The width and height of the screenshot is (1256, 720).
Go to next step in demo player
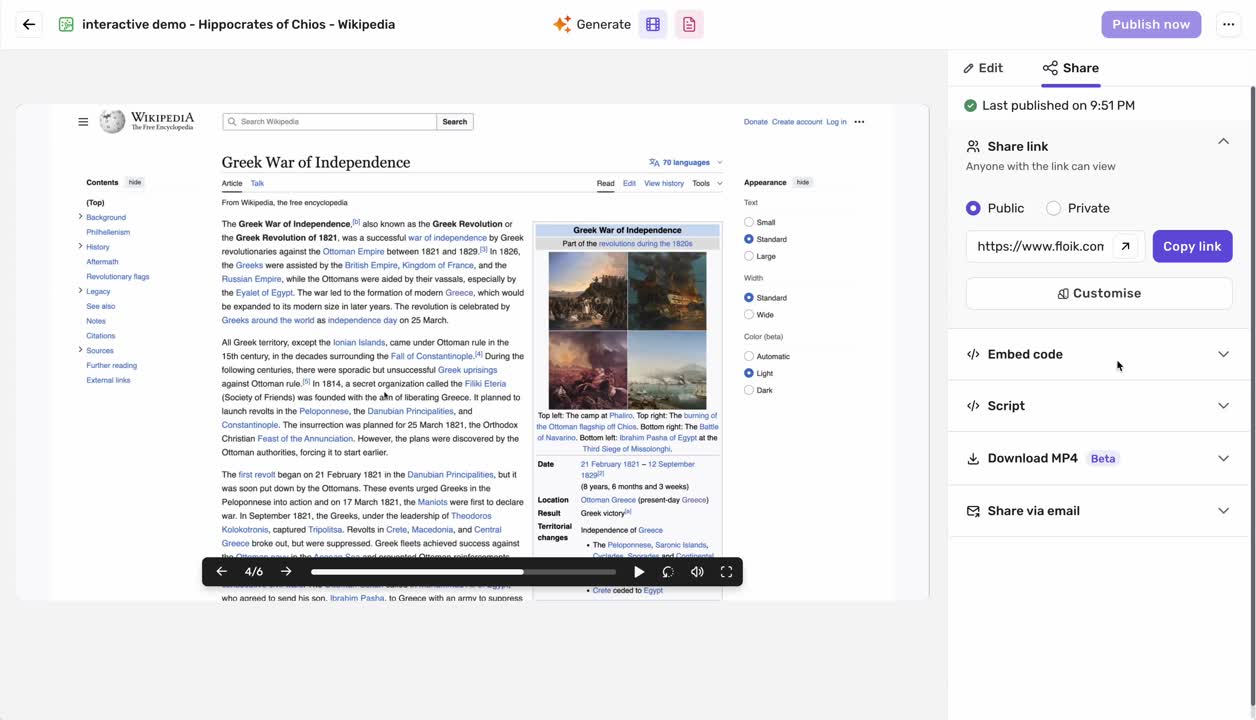286,572
